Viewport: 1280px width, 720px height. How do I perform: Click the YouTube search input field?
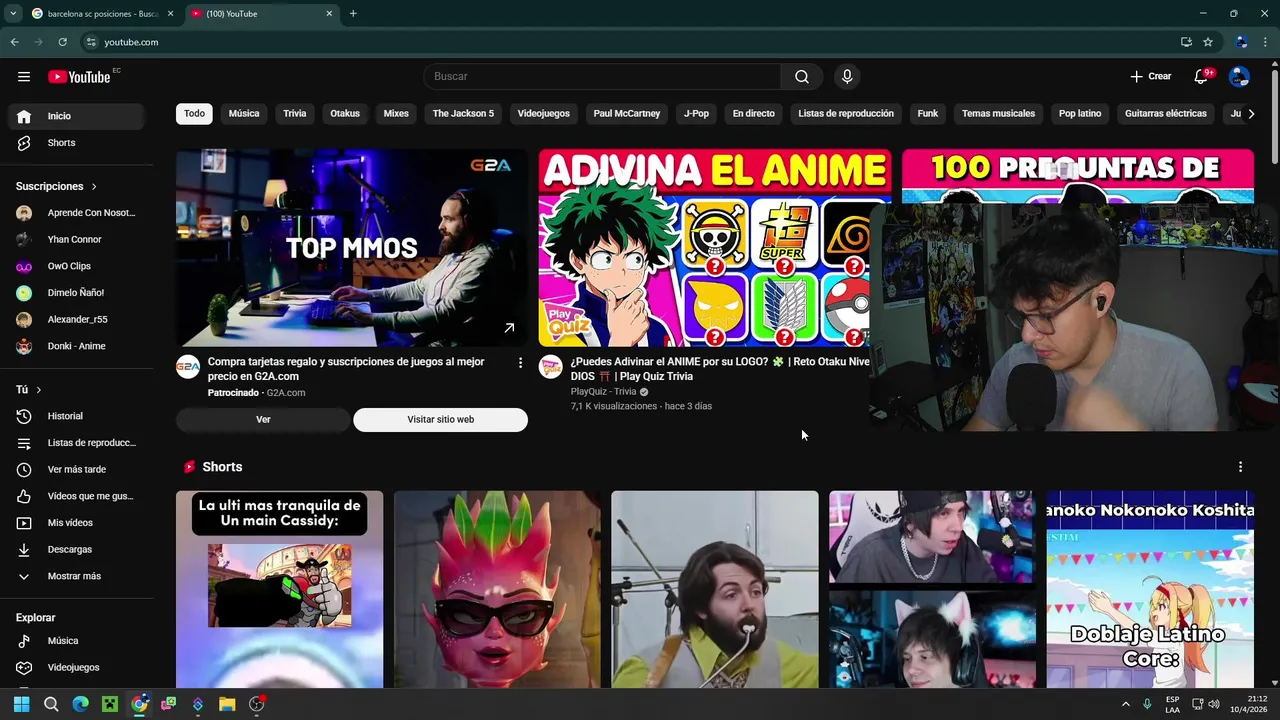602,77
